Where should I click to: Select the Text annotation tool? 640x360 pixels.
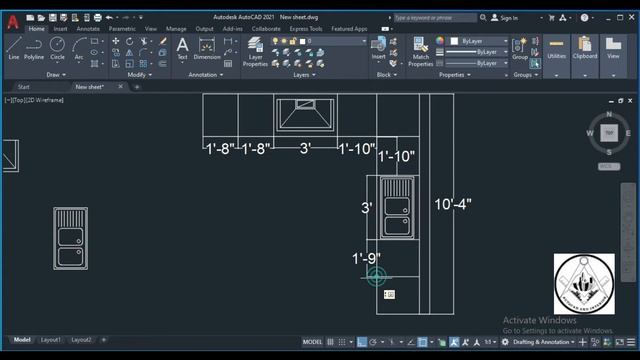click(182, 48)
